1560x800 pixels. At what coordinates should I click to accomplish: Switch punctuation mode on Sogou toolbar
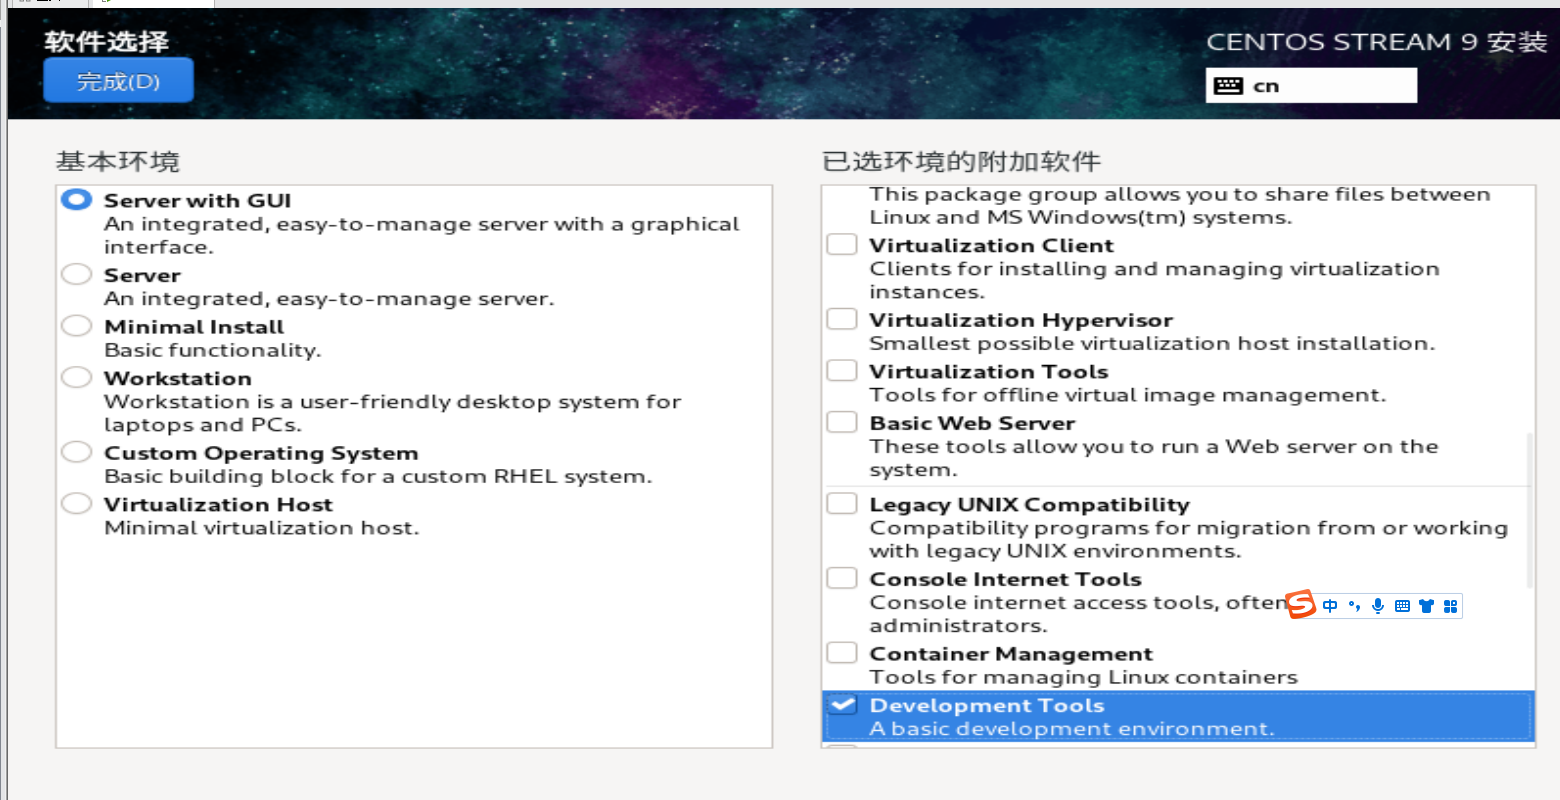1353,605
